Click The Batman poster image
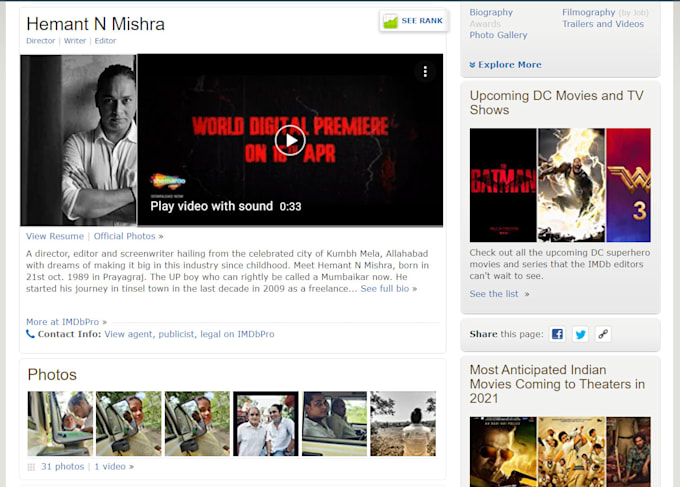 coord(503,185)
